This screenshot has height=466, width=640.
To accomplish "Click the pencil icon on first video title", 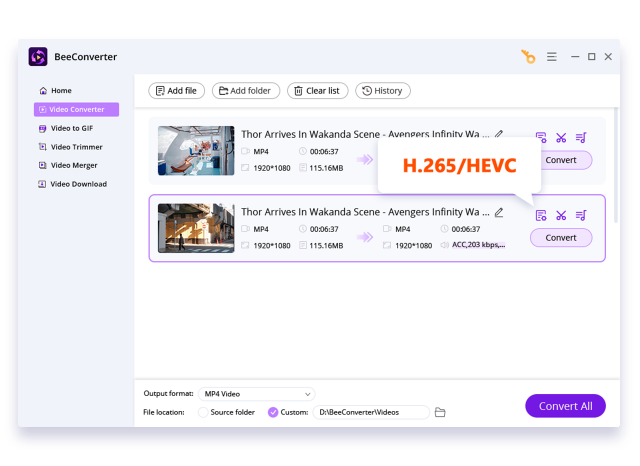I will coord(499,134).
